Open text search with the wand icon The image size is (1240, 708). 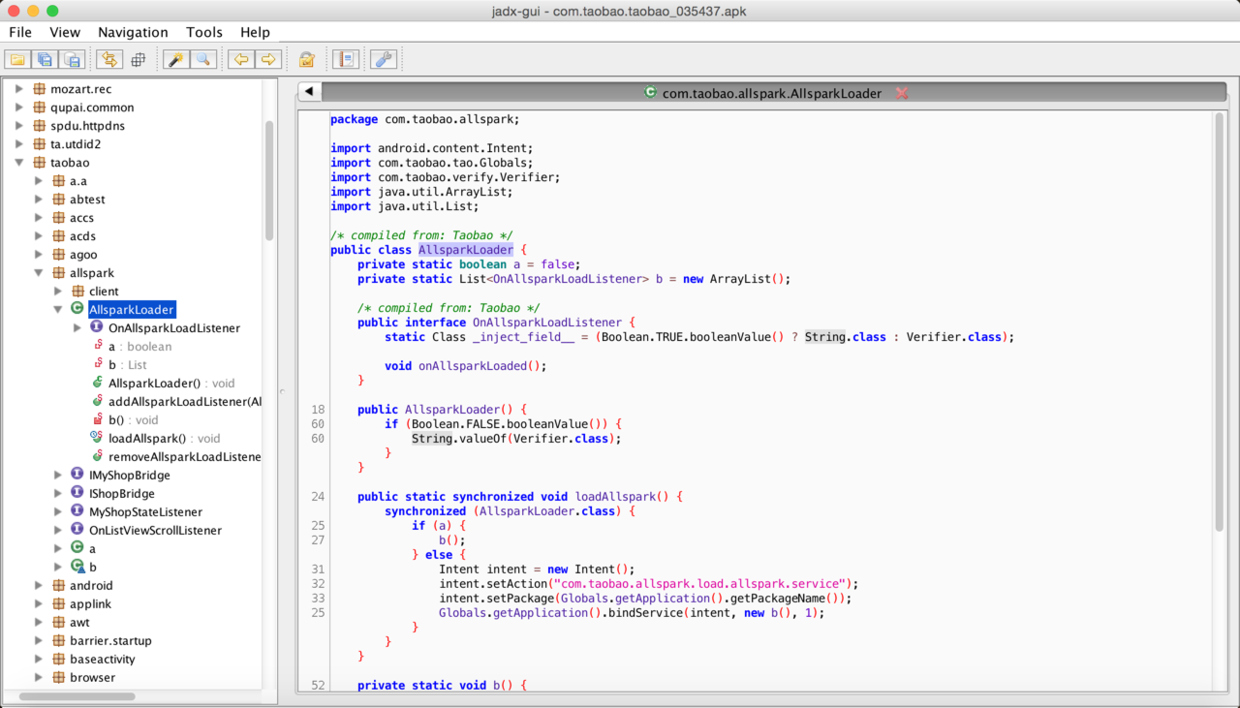click(x=176, y=60)
